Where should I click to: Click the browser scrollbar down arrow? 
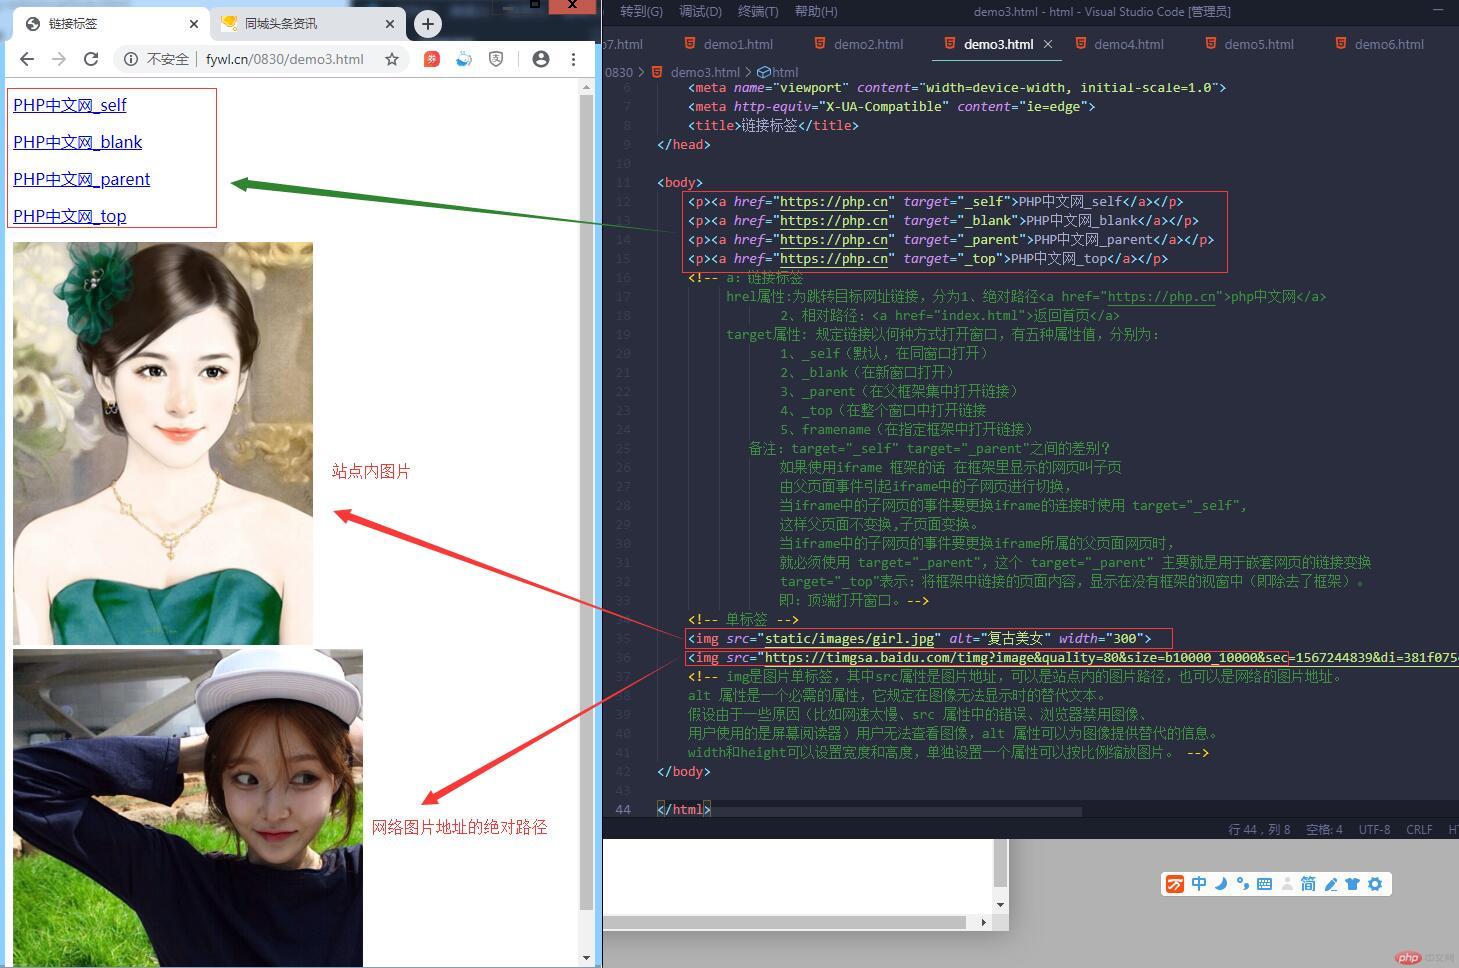[587, 957]
